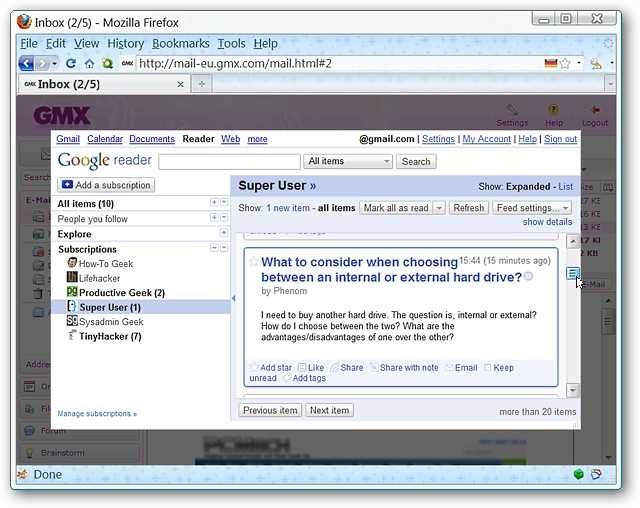Click the Search button
Image resolution: width=640 pixels, height=508 pixels.
pos(416,162)
